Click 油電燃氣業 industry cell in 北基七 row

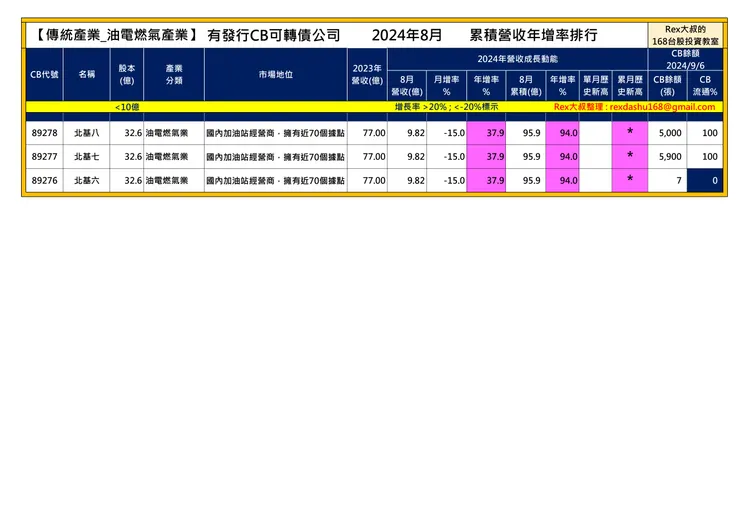point(174,157)
